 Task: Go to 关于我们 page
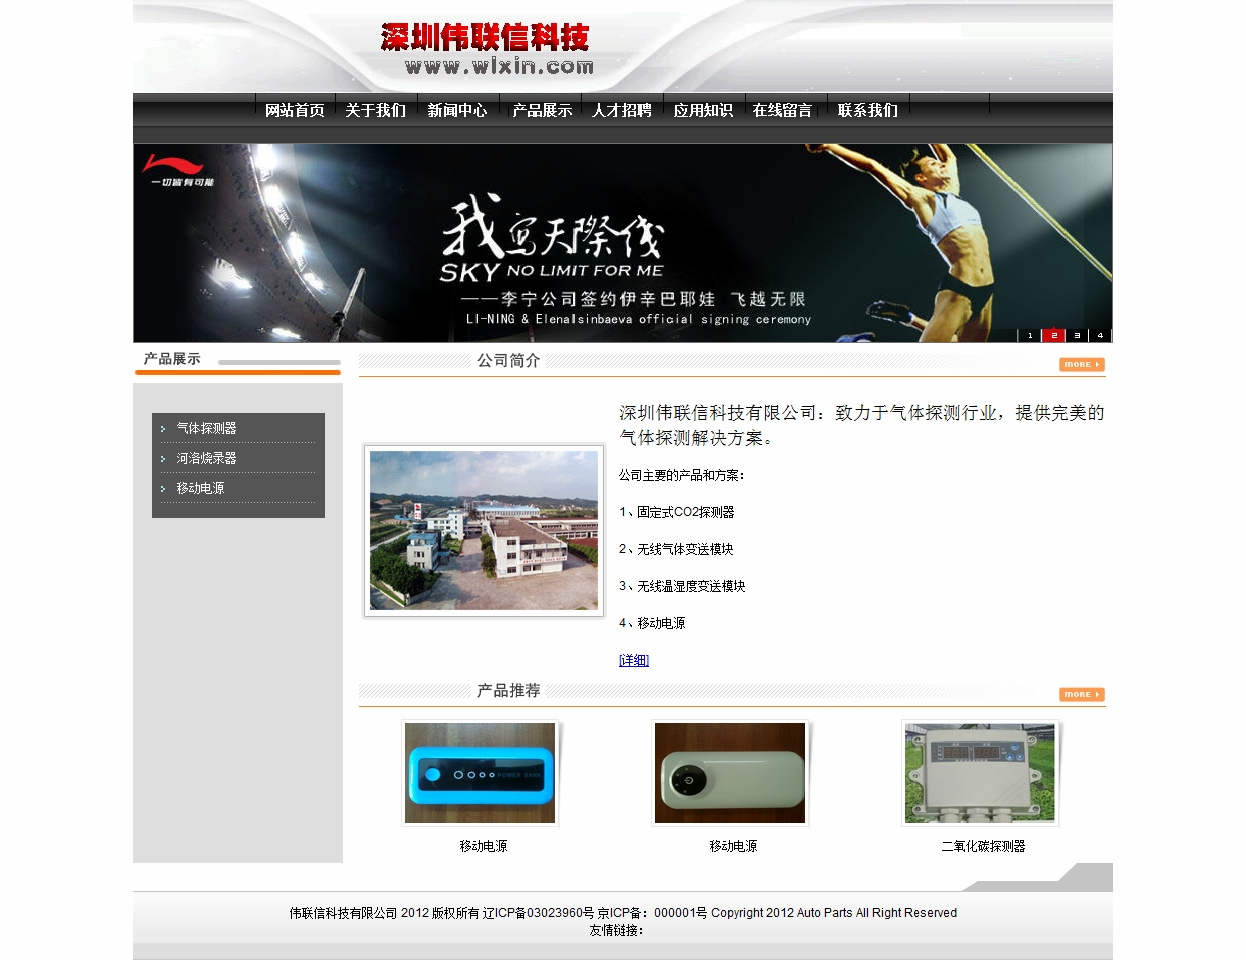click(x=375, y=110)
